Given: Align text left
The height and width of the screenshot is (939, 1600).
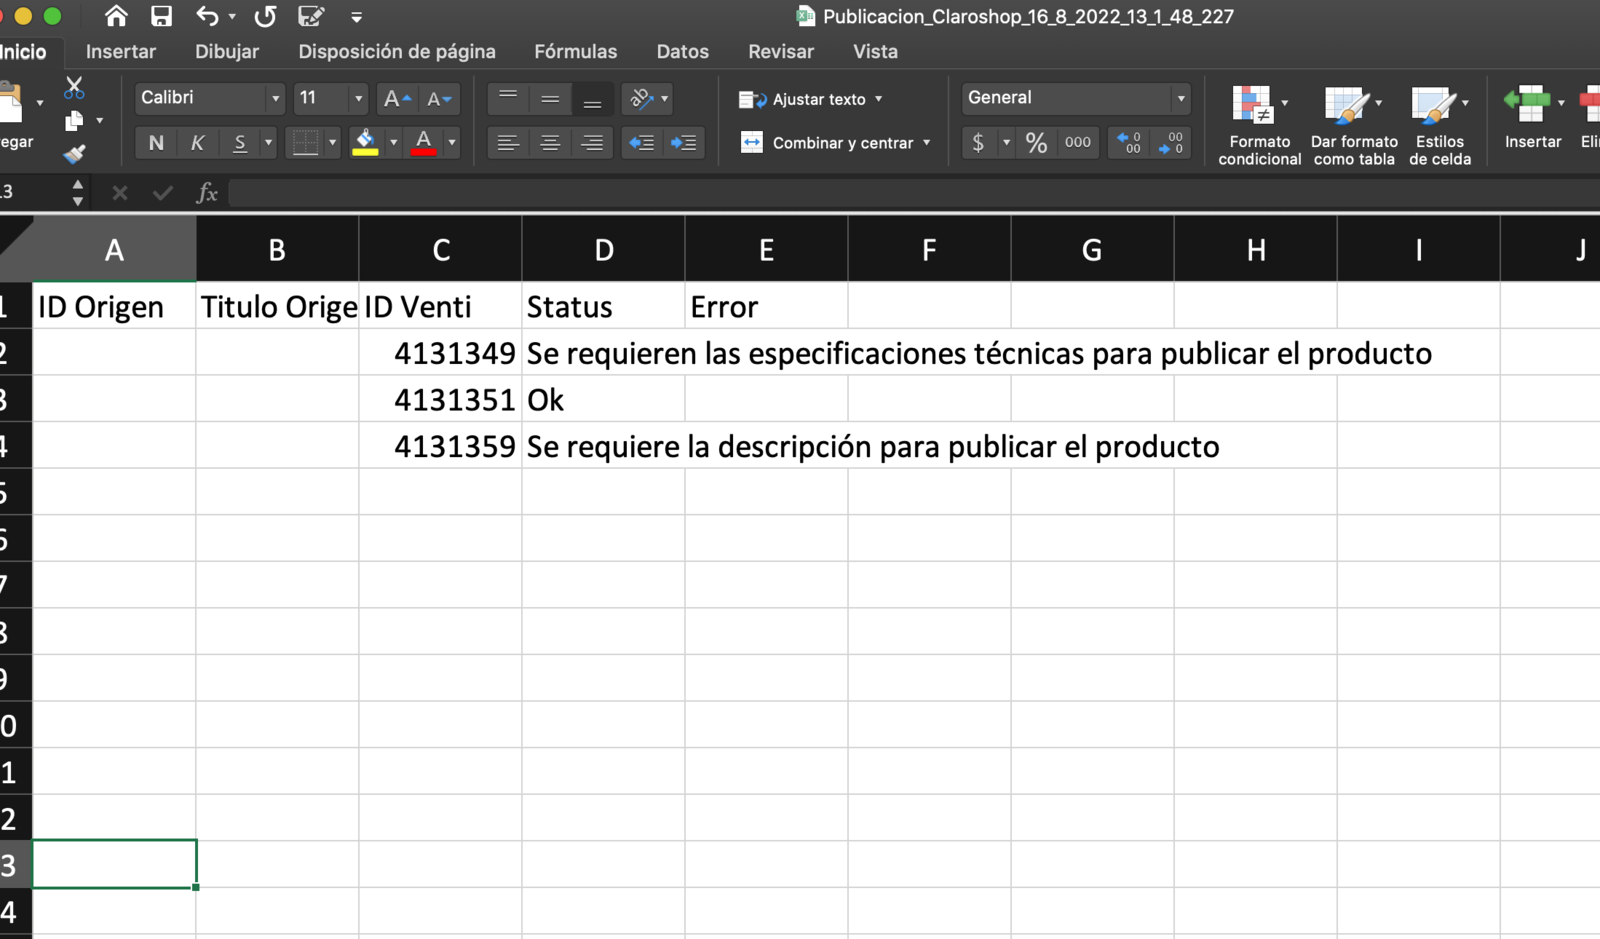Looking at the screenshot, I should (508, 143).
